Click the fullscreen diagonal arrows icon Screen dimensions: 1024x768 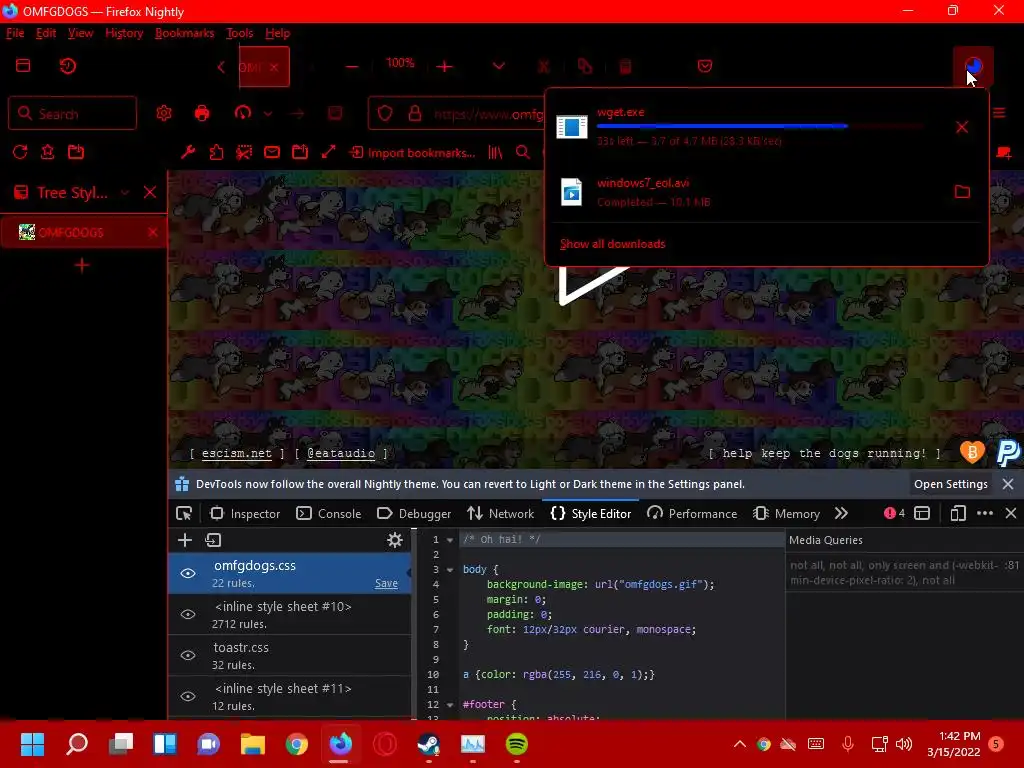click(328, 152)
